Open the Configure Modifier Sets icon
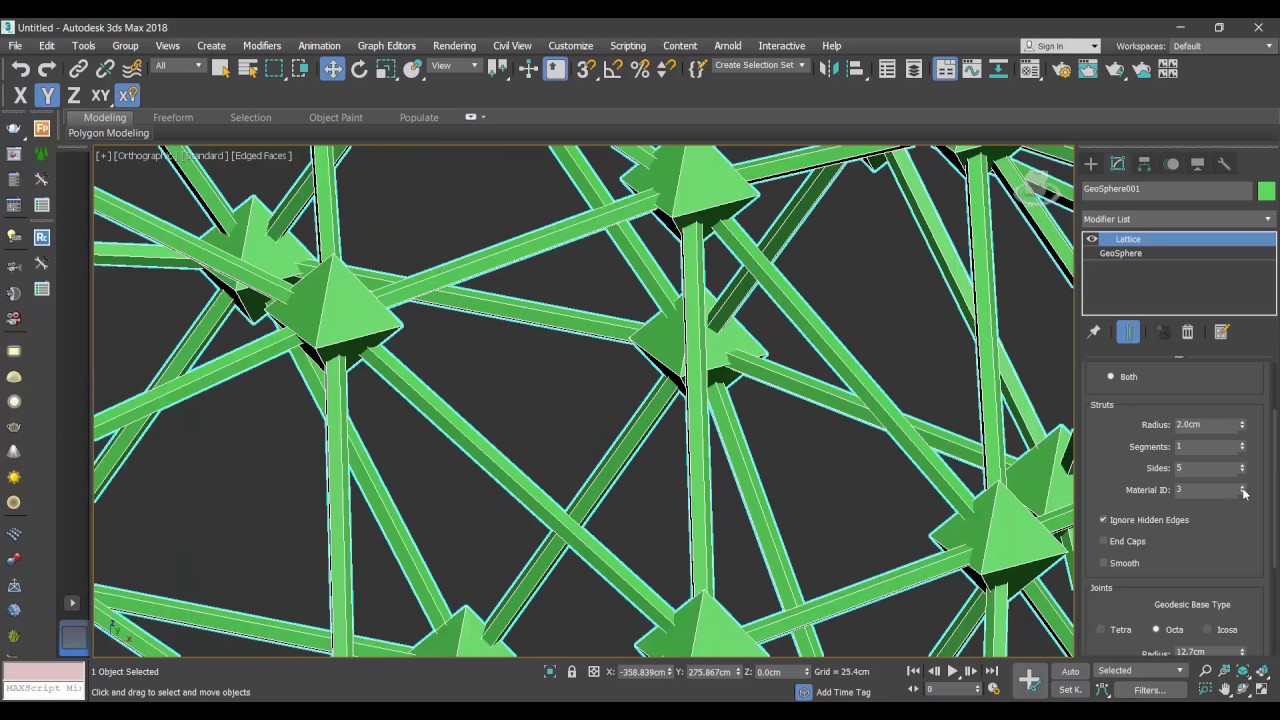This screenshot has height=720, width=1280. coord(1221,332)
